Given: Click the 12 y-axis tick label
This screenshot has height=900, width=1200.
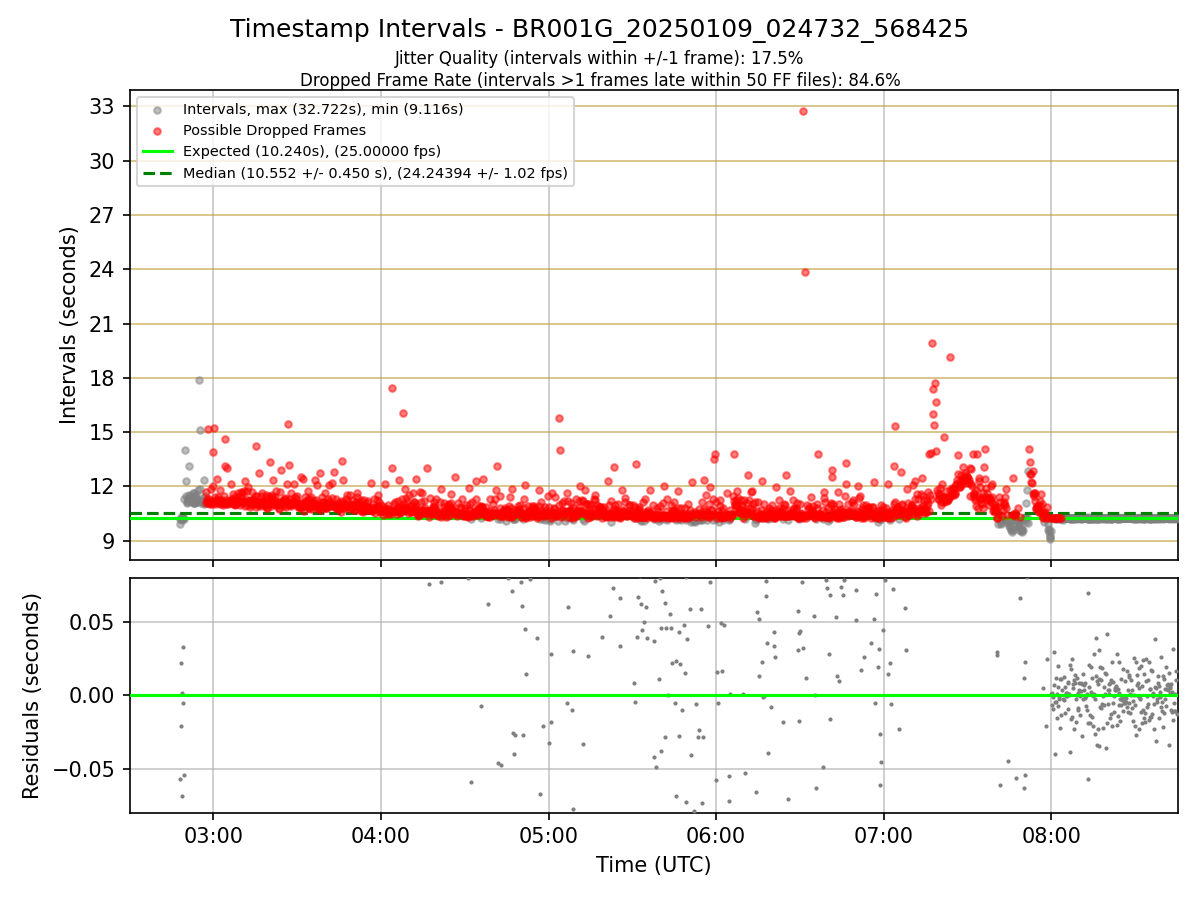Looking at the screenshot, I should click(x=102, y=487).
